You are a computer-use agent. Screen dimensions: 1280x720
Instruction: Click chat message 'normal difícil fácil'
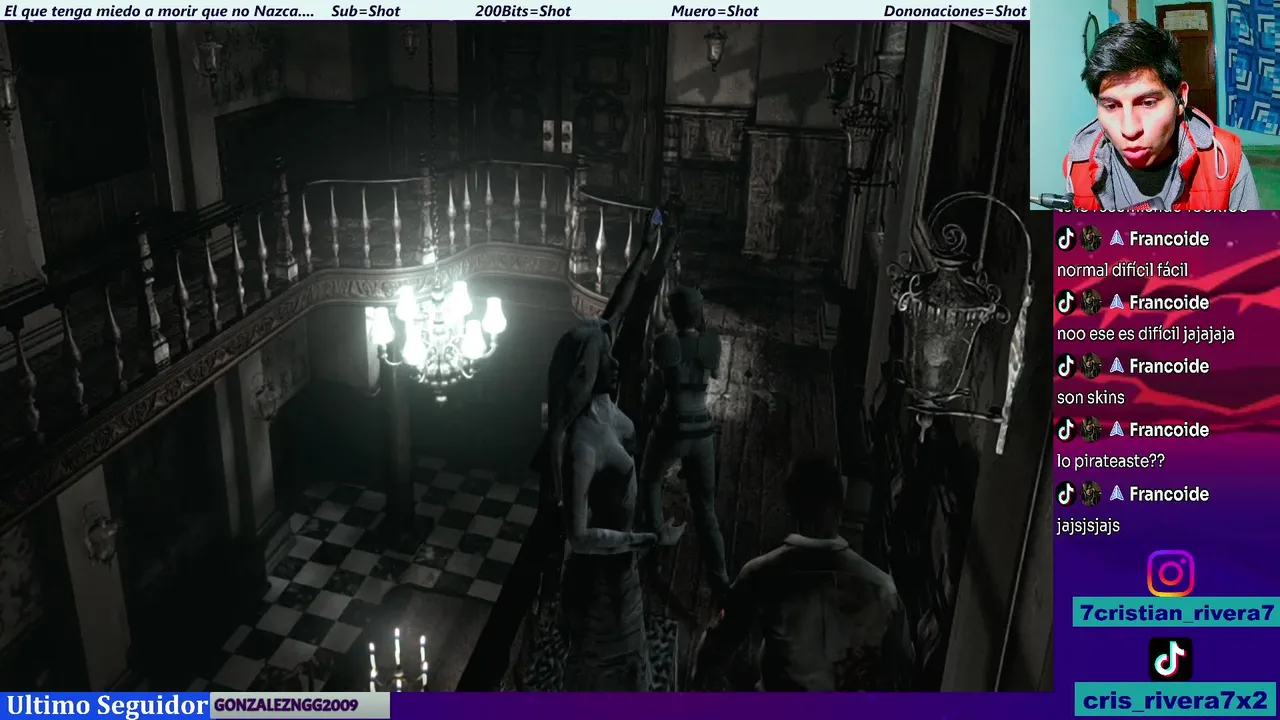point(1122,271)
